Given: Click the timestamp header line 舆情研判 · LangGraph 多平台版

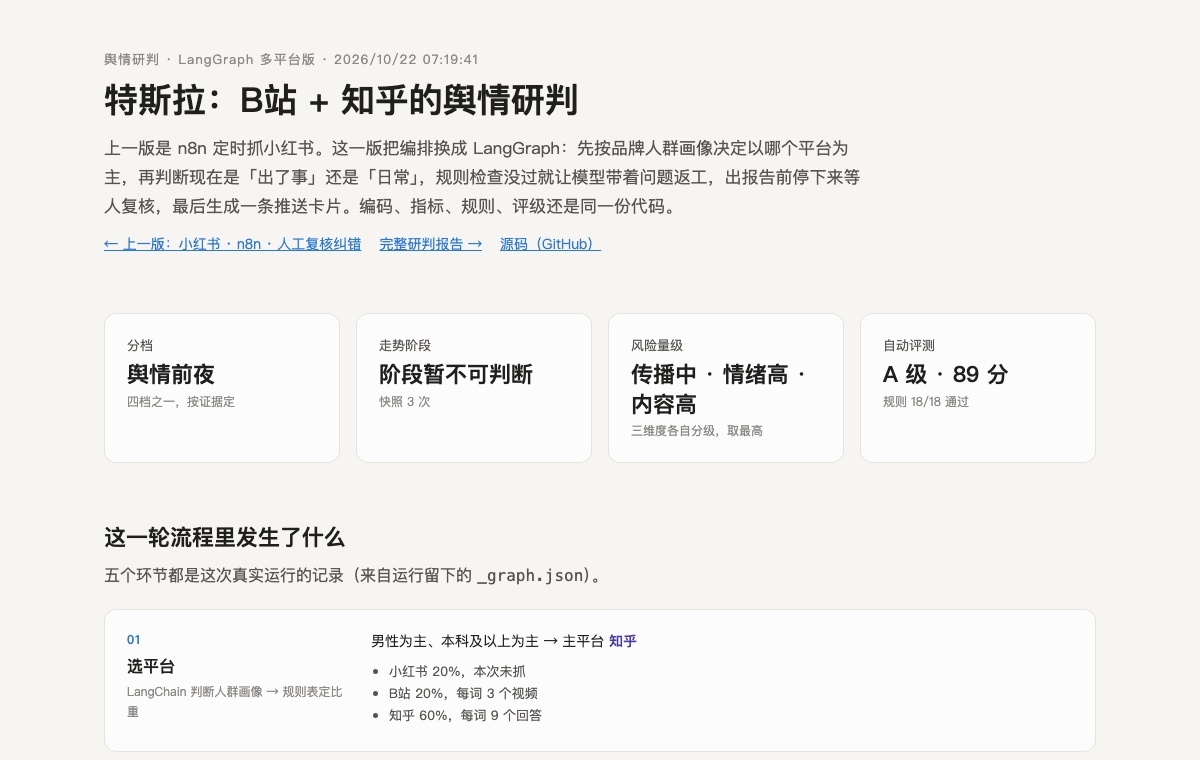Looking at the screenshot, I should click(291, 59).
